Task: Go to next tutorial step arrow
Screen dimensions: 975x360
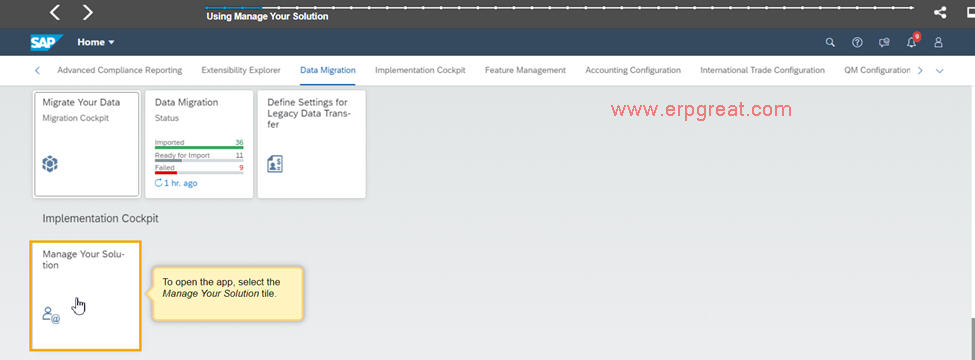Action: (x=88, y=12)
